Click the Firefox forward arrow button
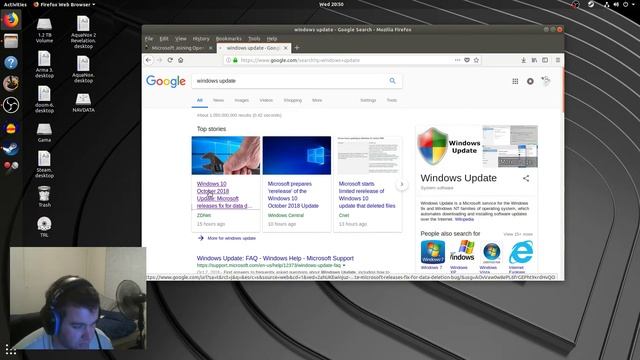This screenshot has height=360, width=640. click(159, 60)
